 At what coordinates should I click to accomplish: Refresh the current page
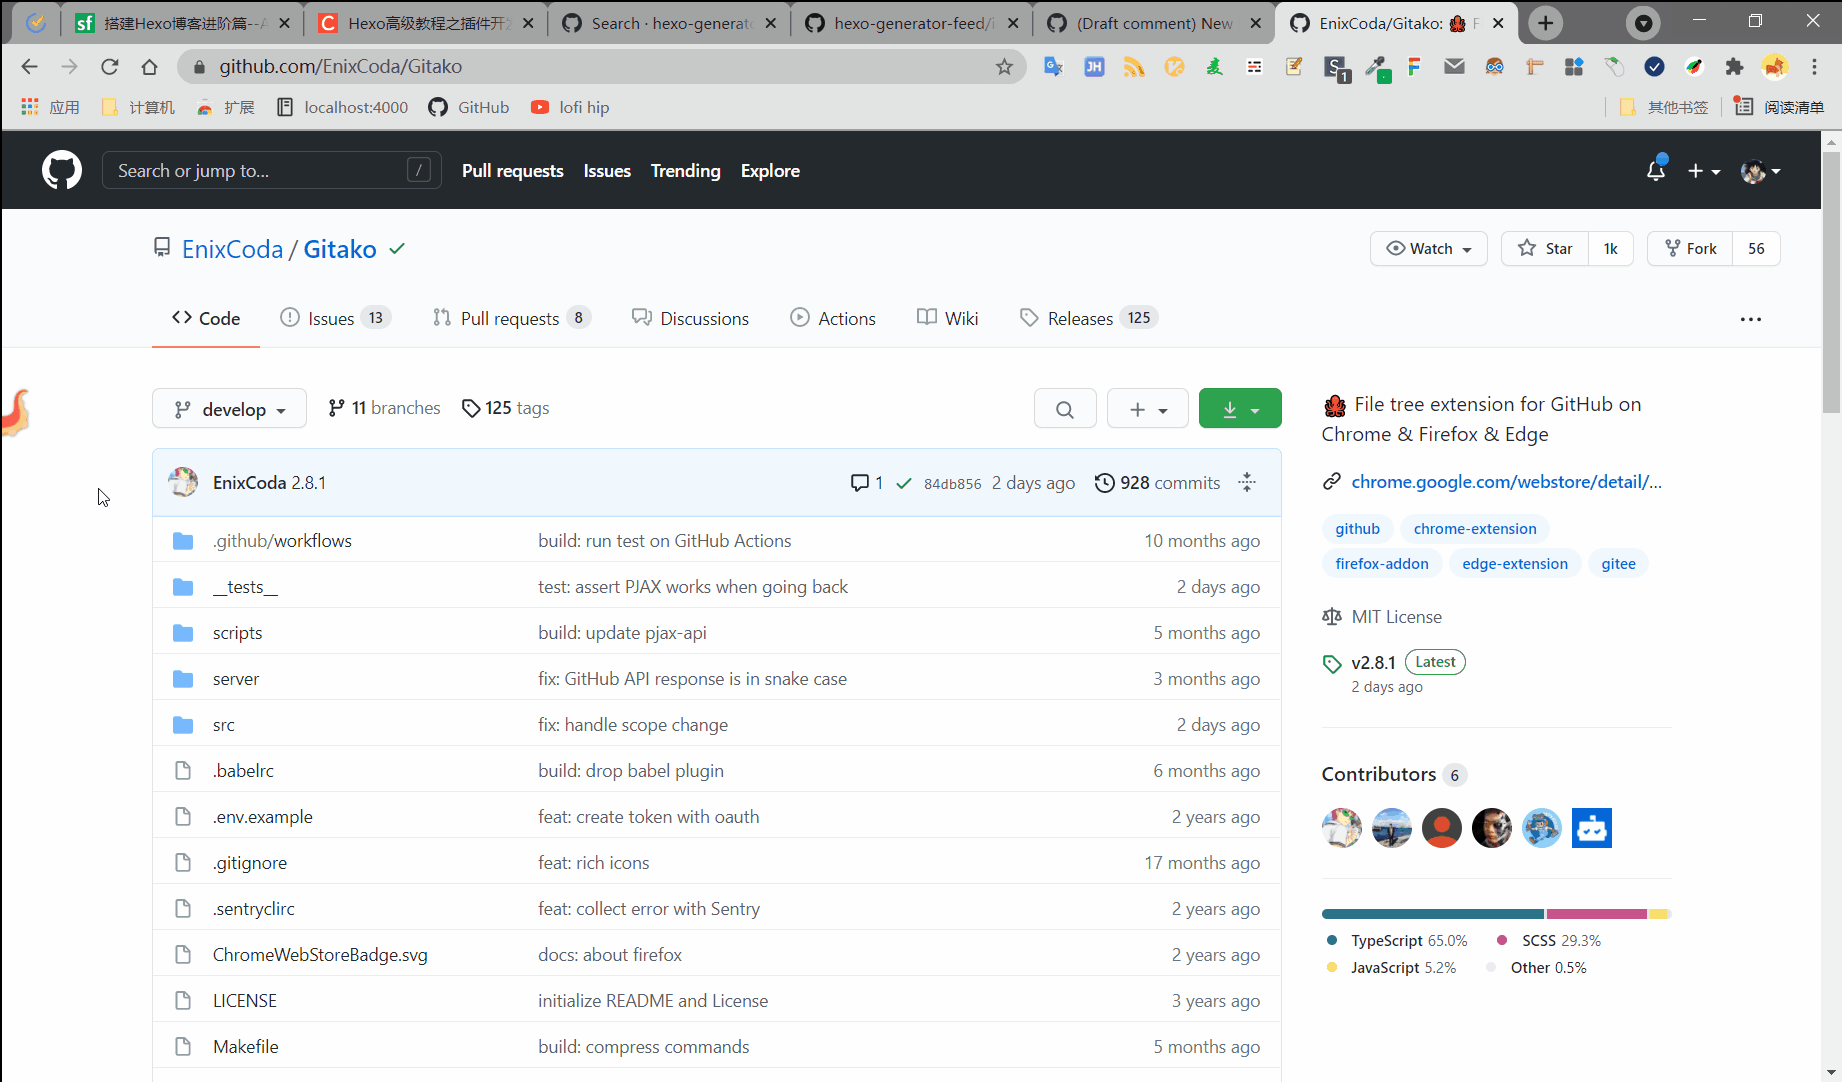point(110,66)
